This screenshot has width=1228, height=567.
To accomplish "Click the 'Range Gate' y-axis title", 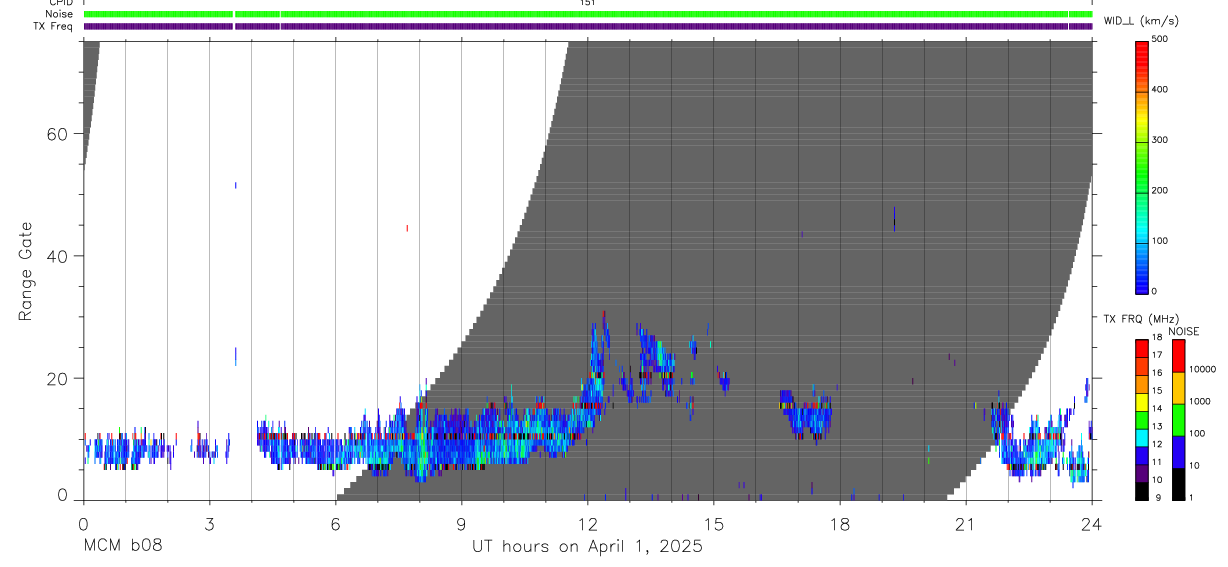I will 27,271.
